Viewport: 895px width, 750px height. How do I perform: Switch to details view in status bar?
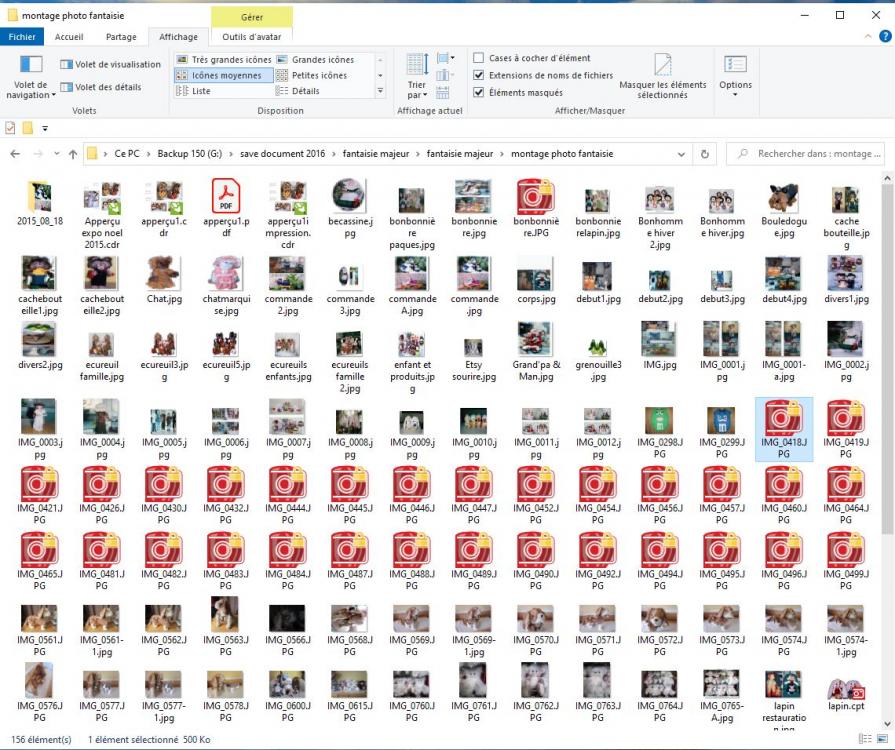pyautogui.click(x=865, y=739)
